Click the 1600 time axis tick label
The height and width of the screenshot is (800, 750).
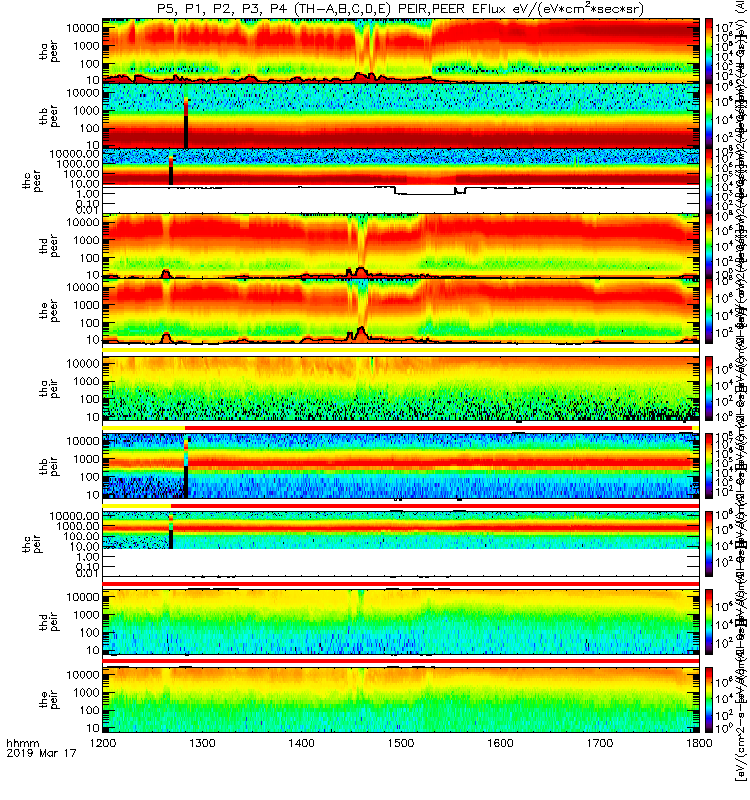point(500,743)
